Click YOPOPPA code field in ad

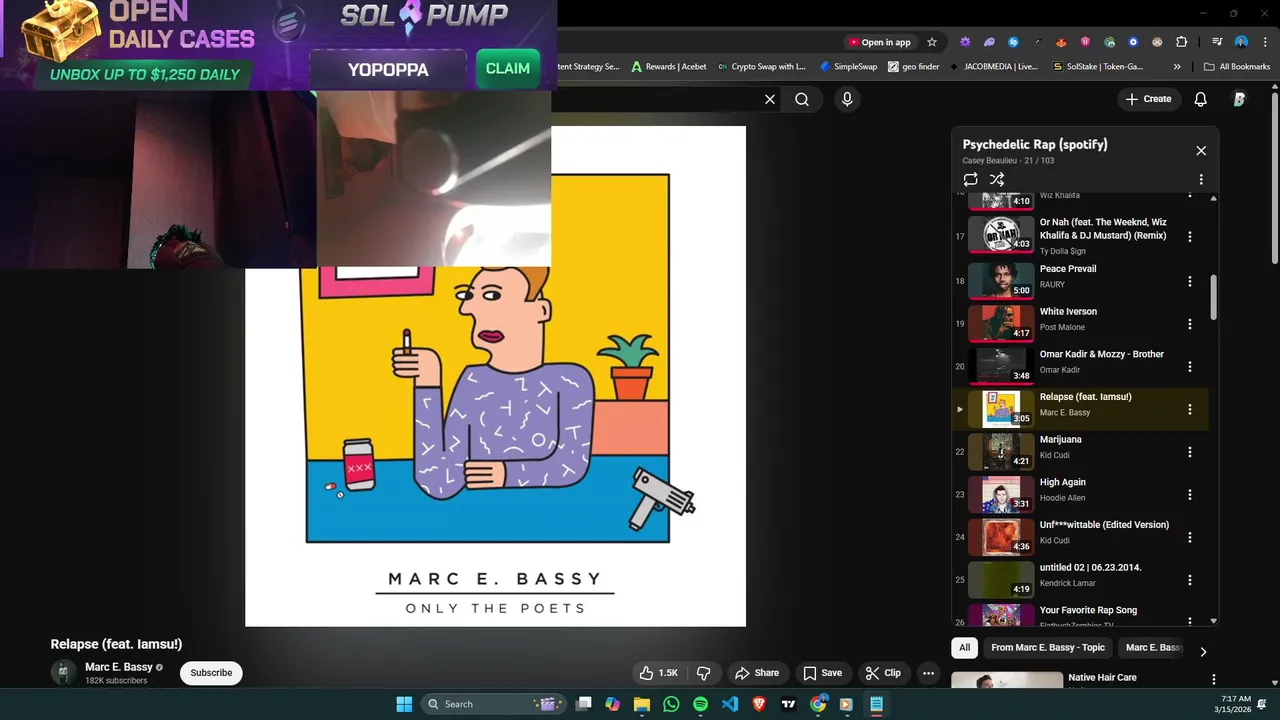pos(388,70)
